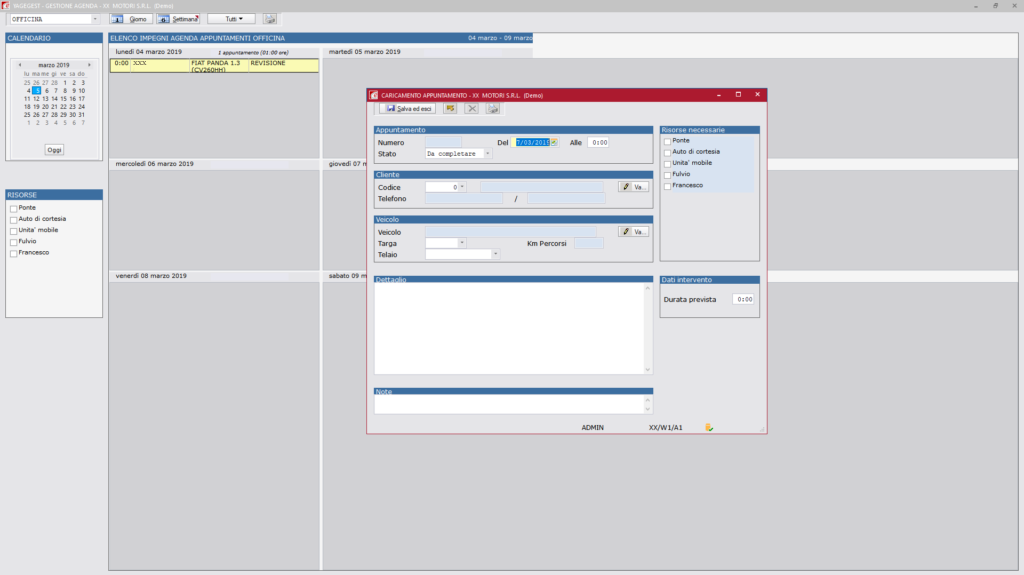Open the calendar picker icon in the Del field

[x=553, y=142]
